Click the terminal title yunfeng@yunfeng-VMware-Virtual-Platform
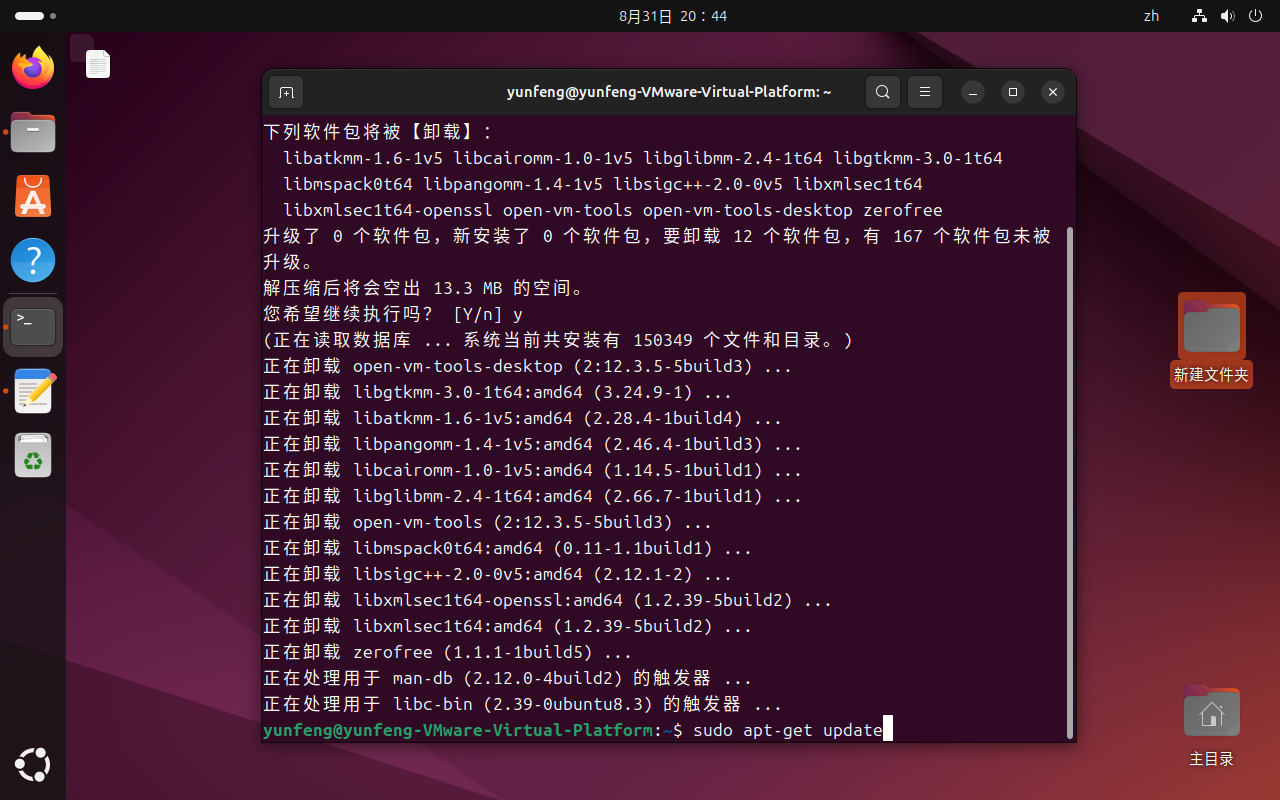This screenshot has height=800, width=1280. 669,92
